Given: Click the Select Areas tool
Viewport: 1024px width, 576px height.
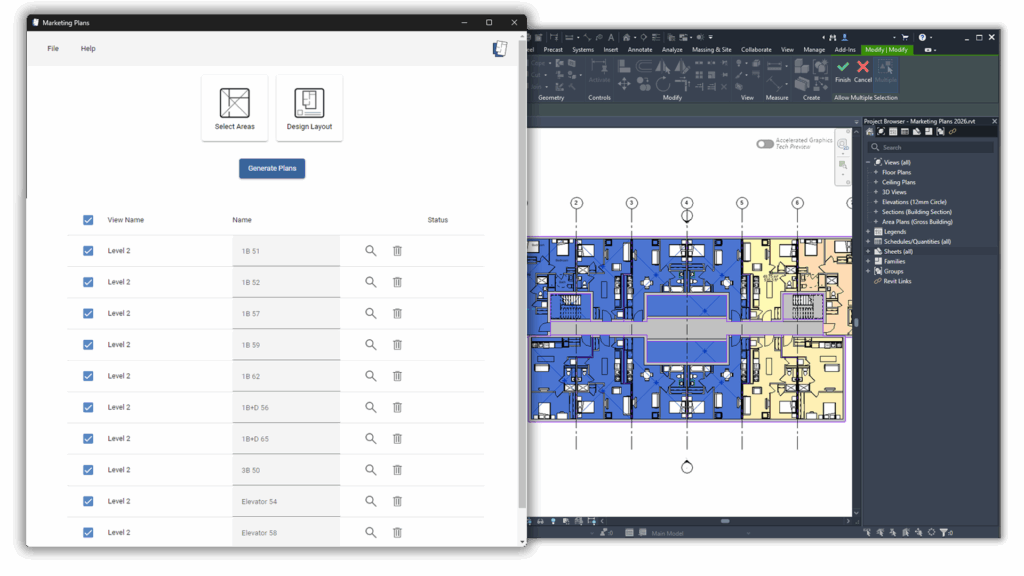Looking at the screenshot, I should 235,106.
